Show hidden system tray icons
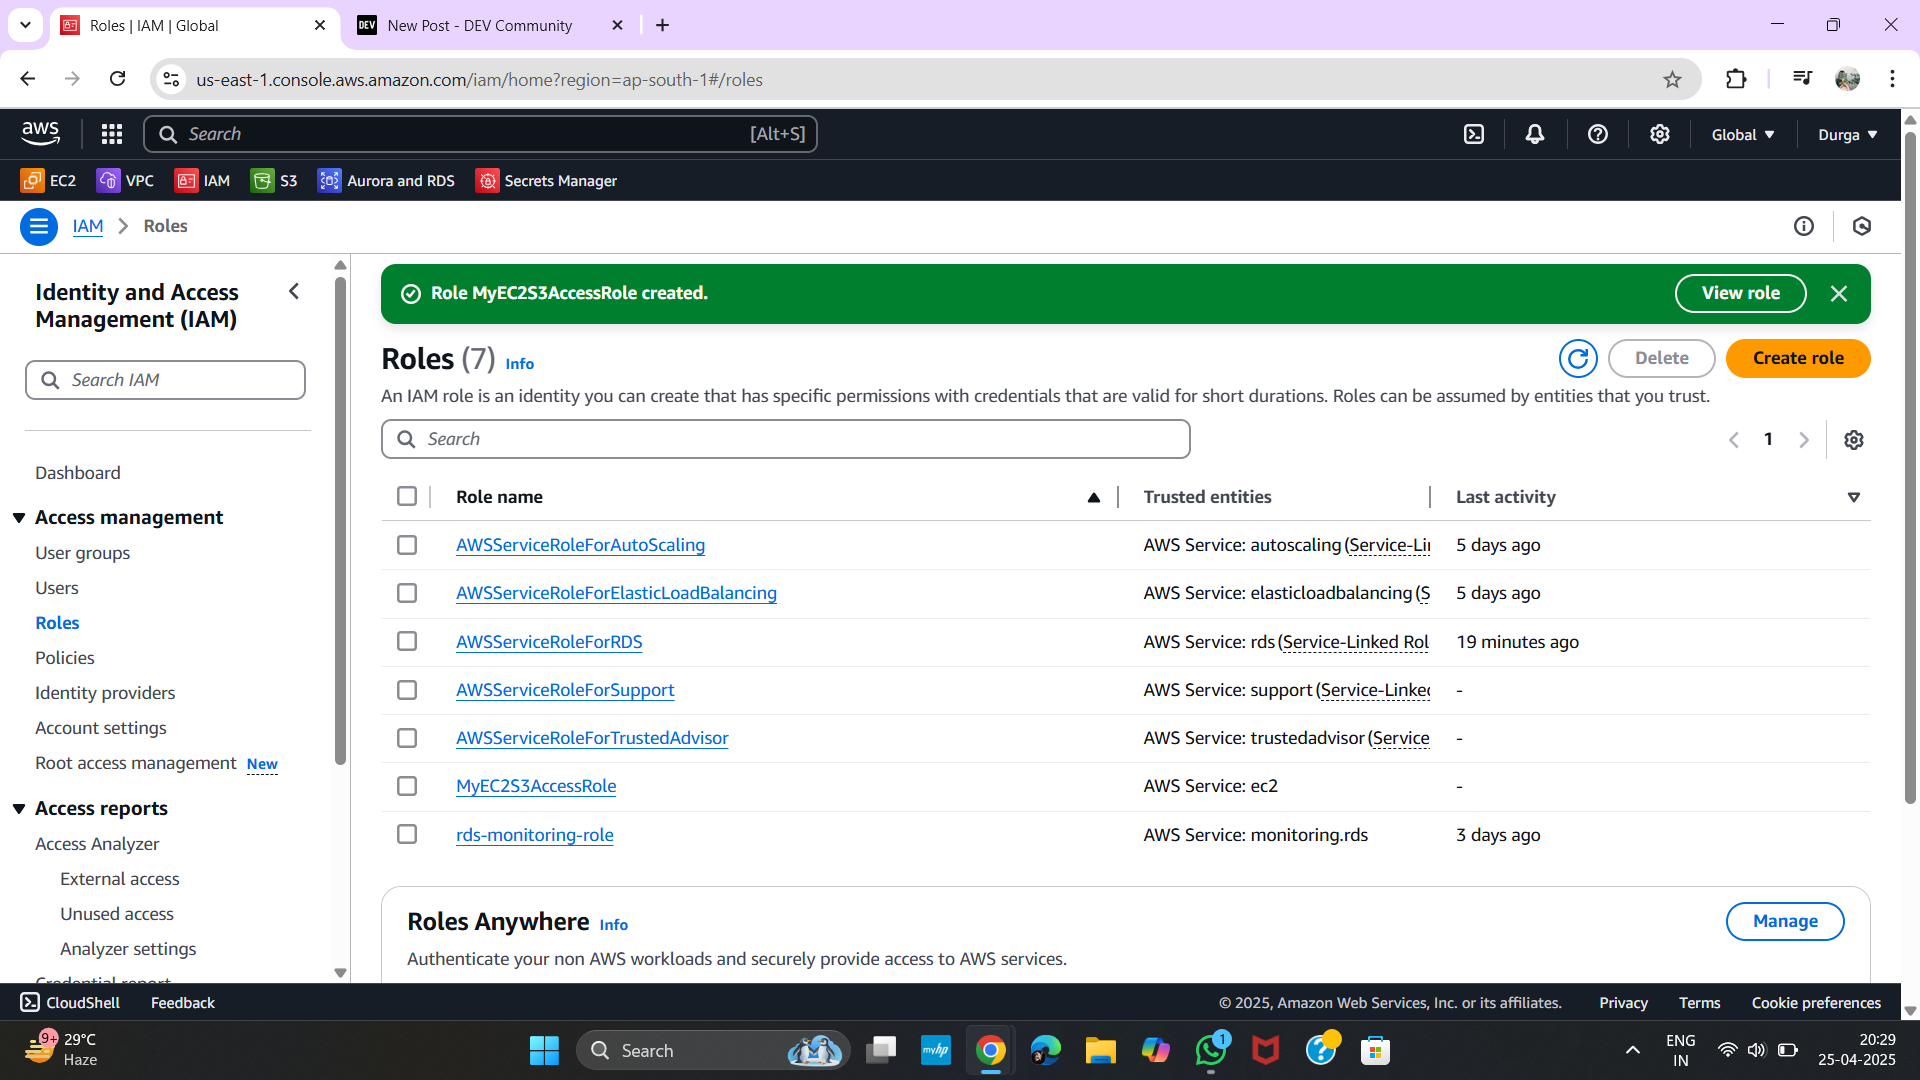The width and height of the screenshot is (1920, 1080). pos(1633,1050)
